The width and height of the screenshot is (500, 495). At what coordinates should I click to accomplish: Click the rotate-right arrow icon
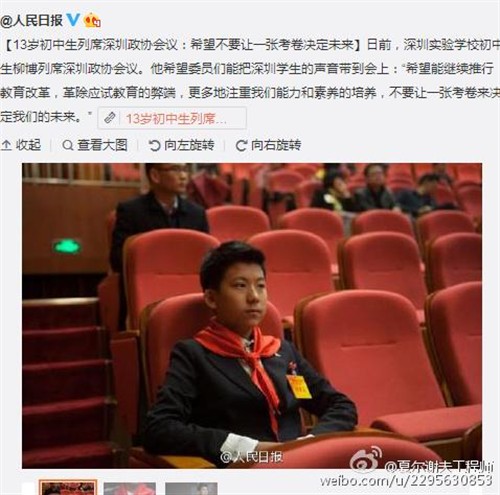coord(241,145)
